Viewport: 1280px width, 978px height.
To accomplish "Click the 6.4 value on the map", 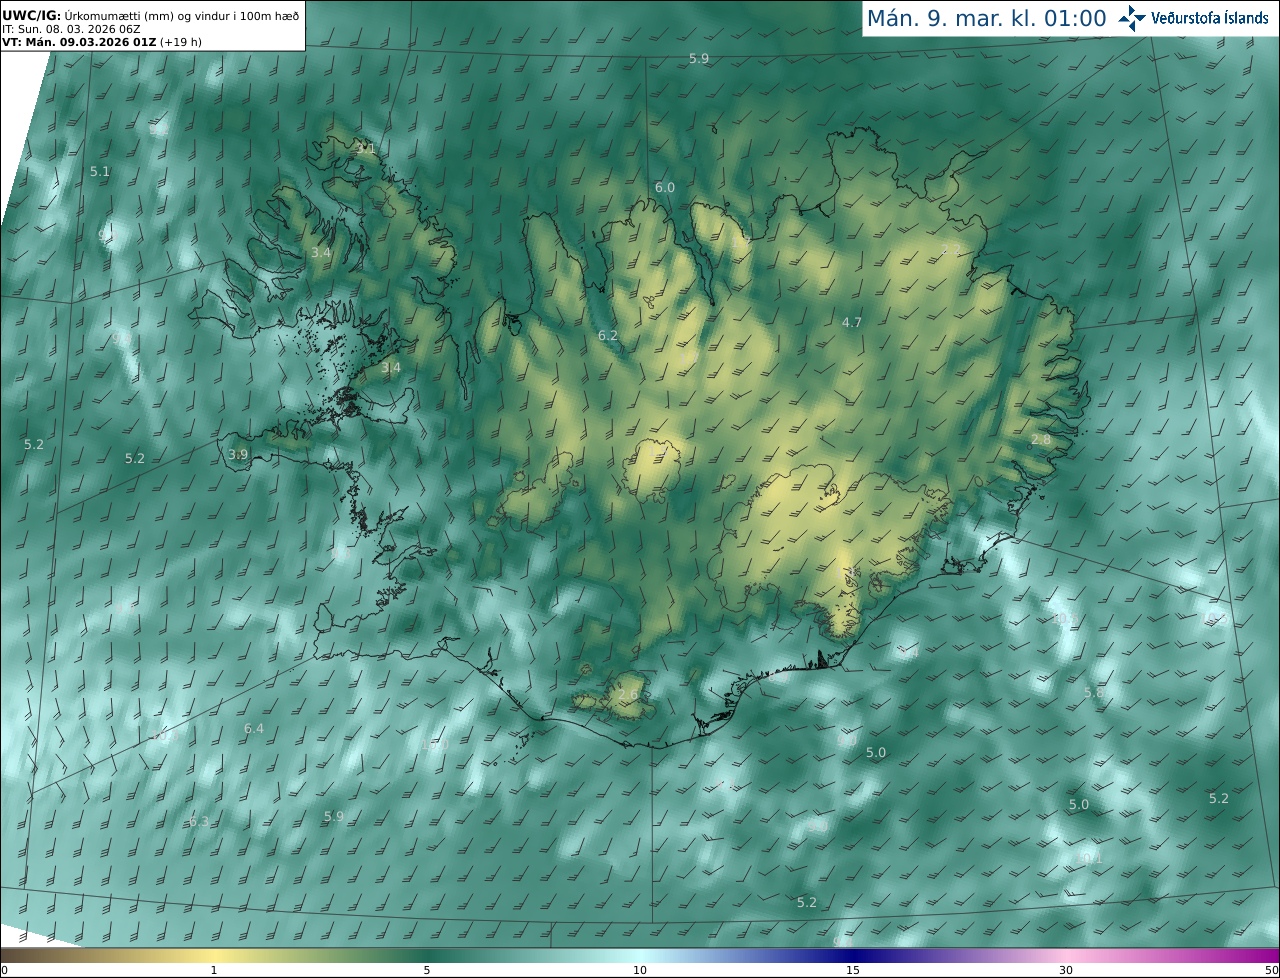I will (254, 728).
